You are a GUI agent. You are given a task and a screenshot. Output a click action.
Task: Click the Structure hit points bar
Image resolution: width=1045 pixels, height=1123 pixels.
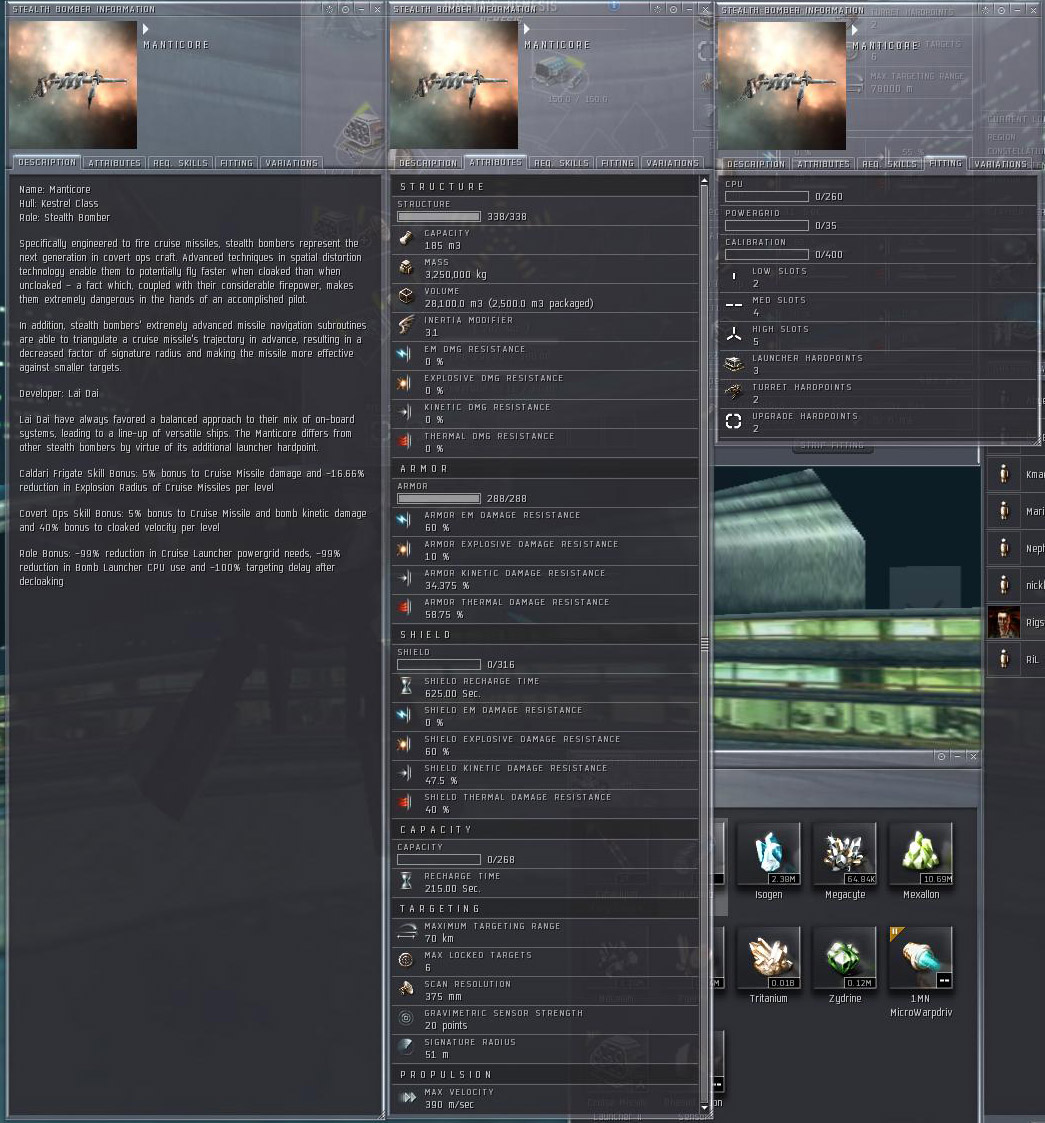tap(439, 216)
